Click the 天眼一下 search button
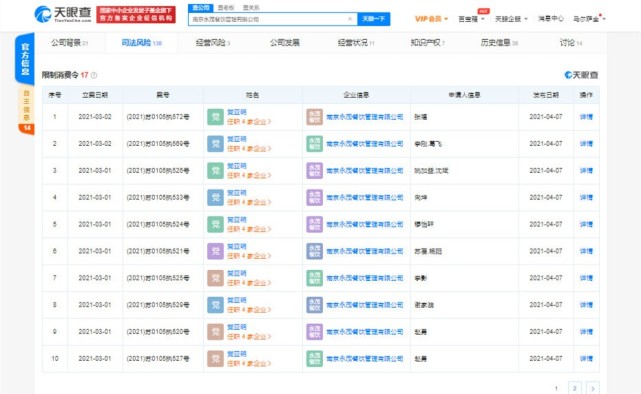The image size is (641, 394). (374, 19)
